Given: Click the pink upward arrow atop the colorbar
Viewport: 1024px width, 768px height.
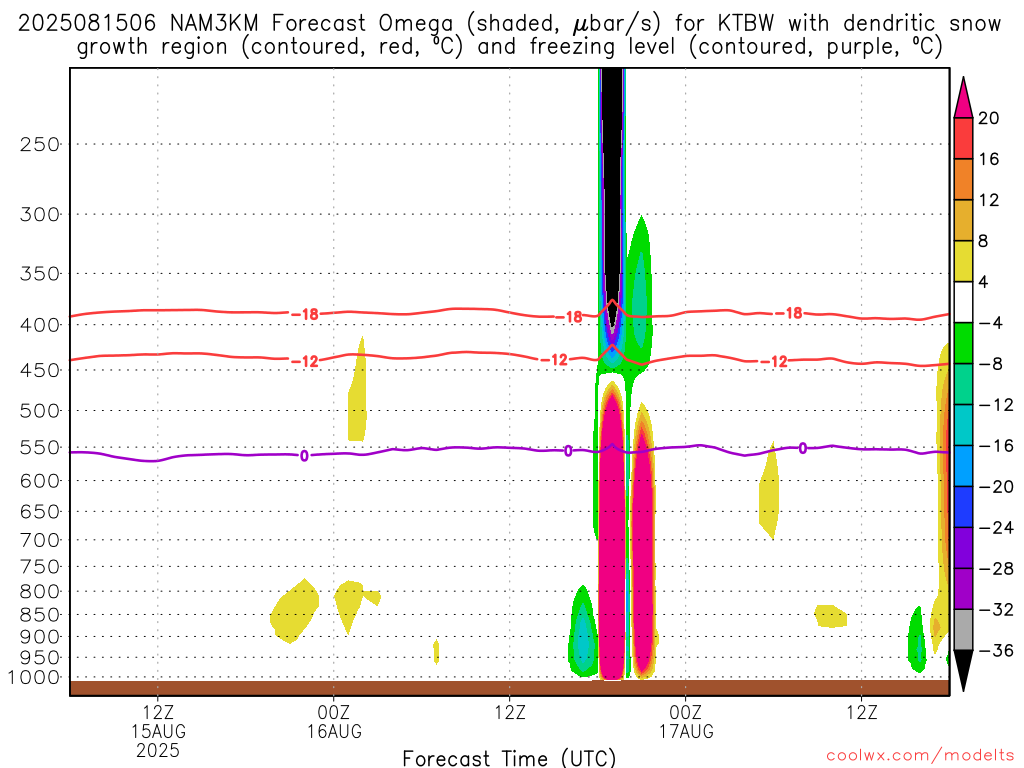Looking at the screenshot, I should coord(963,97).
